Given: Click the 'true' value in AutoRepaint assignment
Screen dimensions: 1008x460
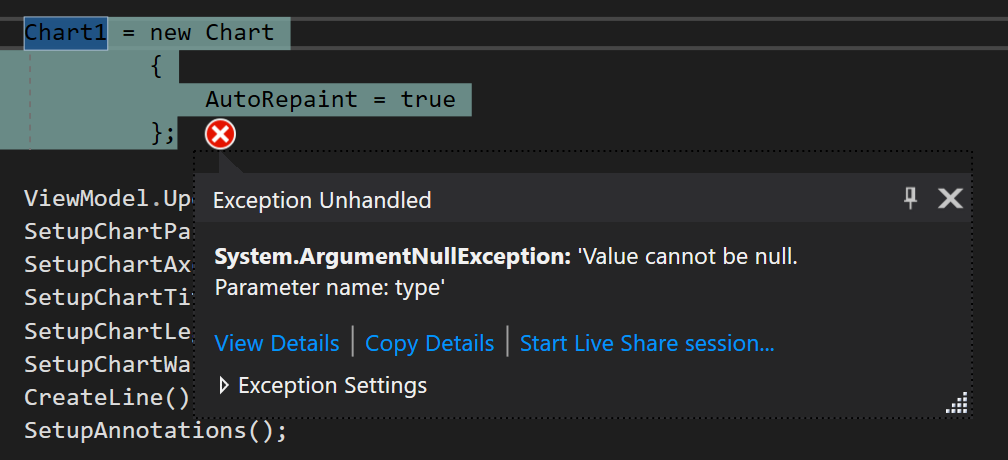Looking at the screenshot, I should pos(428,100).
